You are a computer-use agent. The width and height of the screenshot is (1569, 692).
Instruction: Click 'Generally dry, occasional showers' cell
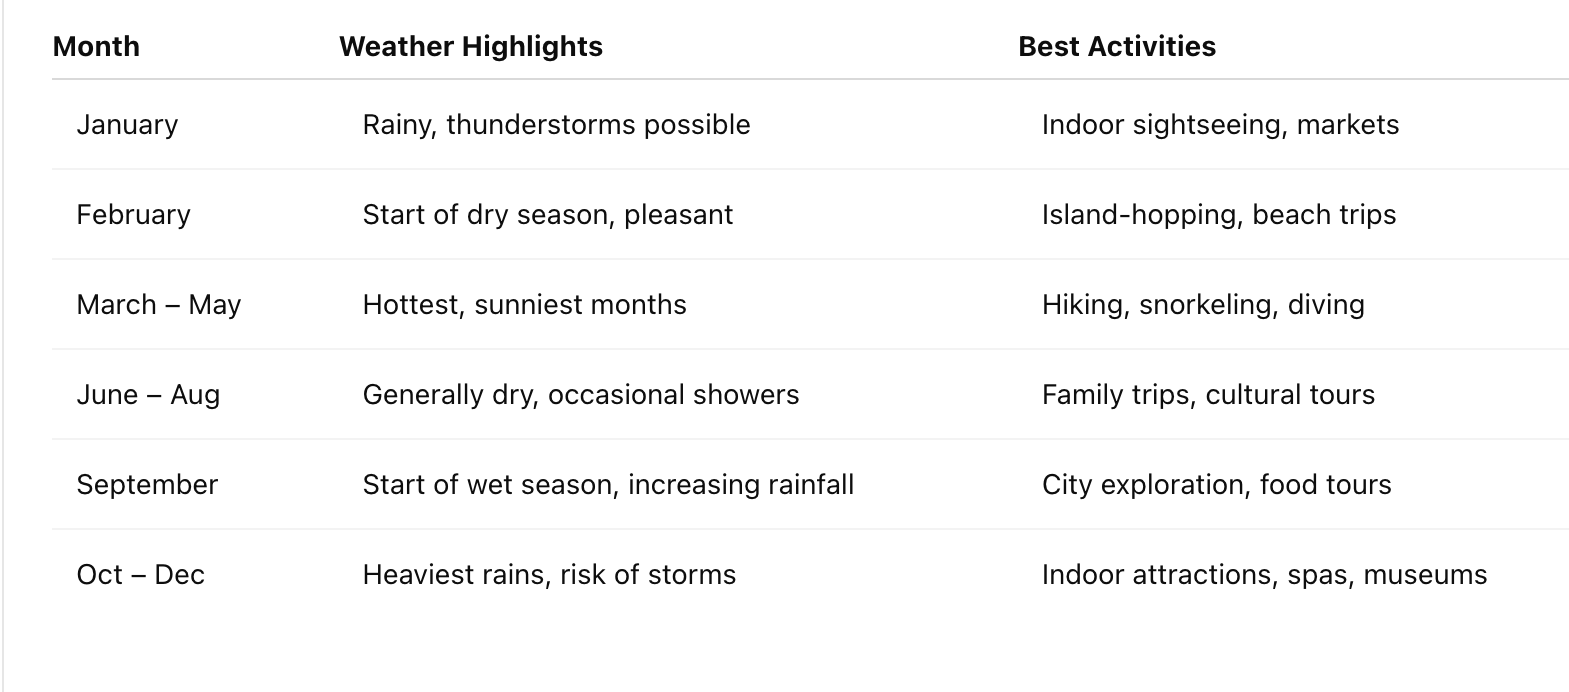point(581,395)
